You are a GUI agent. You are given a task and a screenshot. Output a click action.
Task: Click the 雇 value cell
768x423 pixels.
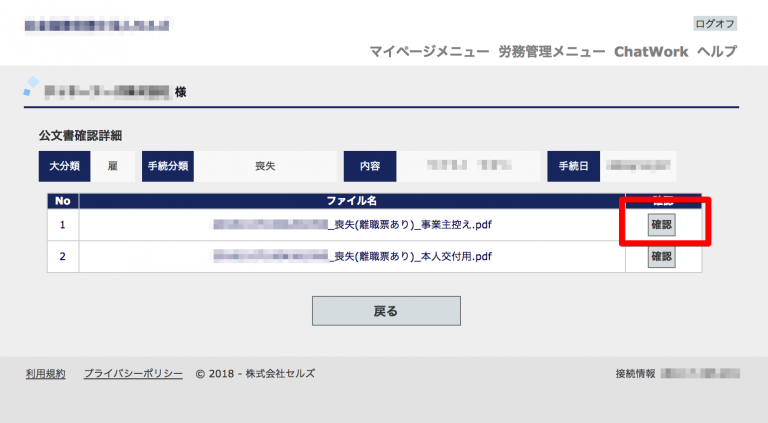point(113,166)
